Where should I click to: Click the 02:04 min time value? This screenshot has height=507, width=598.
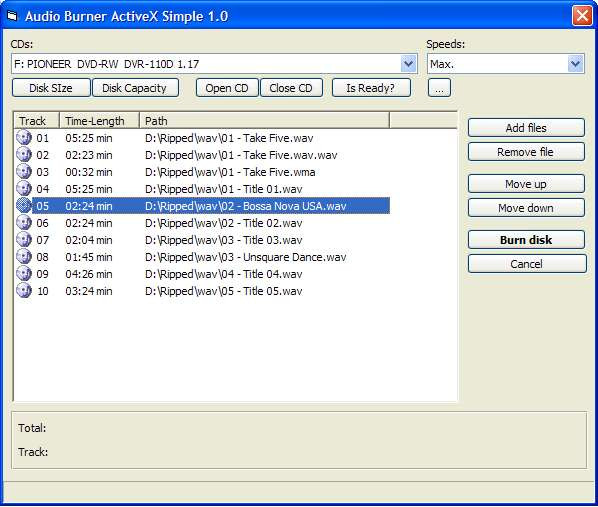(88, 240)
